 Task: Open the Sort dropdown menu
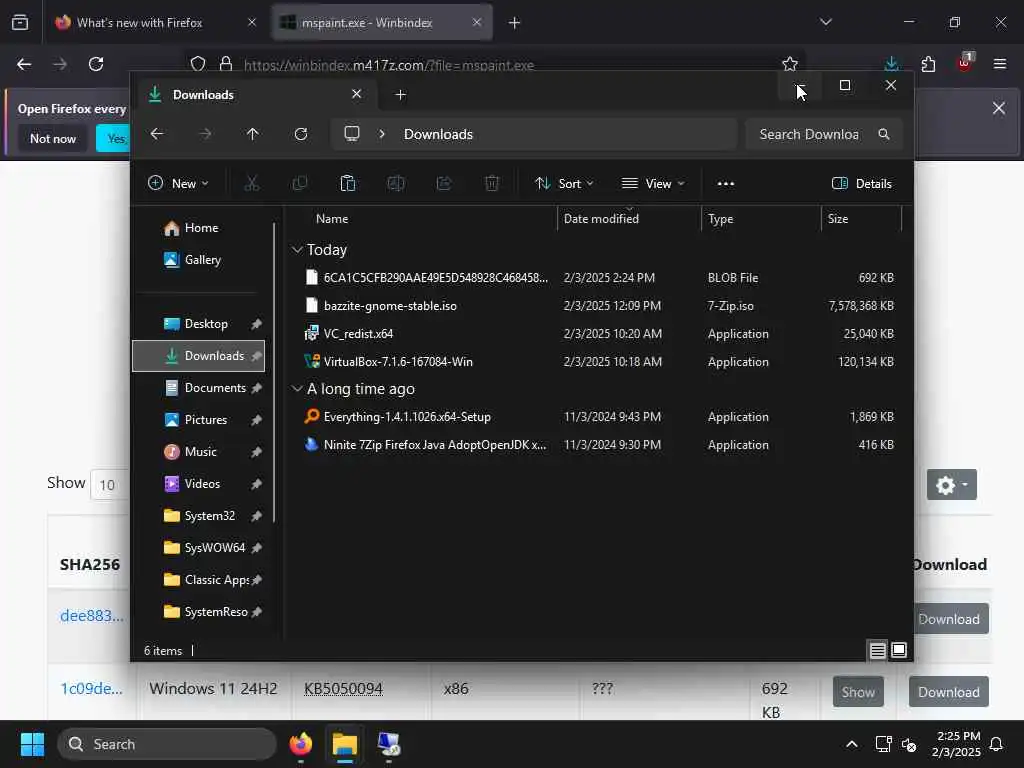click(564, 184)
